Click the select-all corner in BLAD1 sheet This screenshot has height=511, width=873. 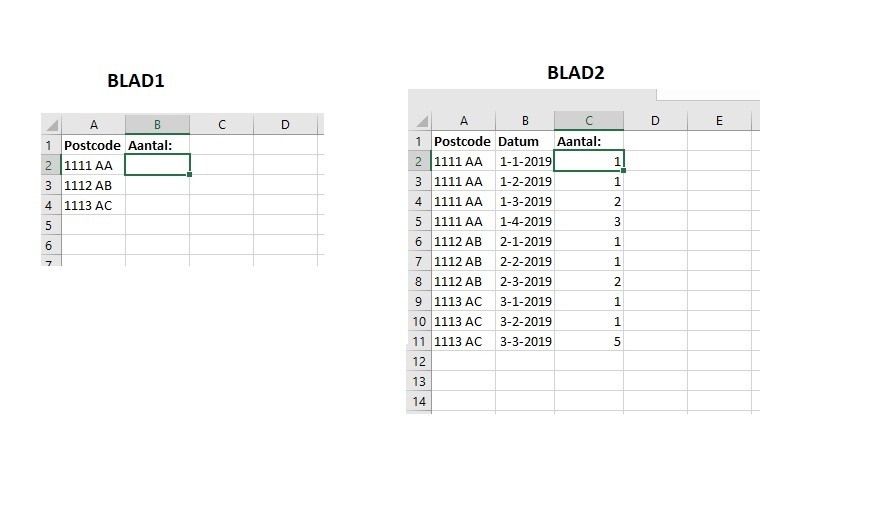pyautogui.click(x=51, y=126)
